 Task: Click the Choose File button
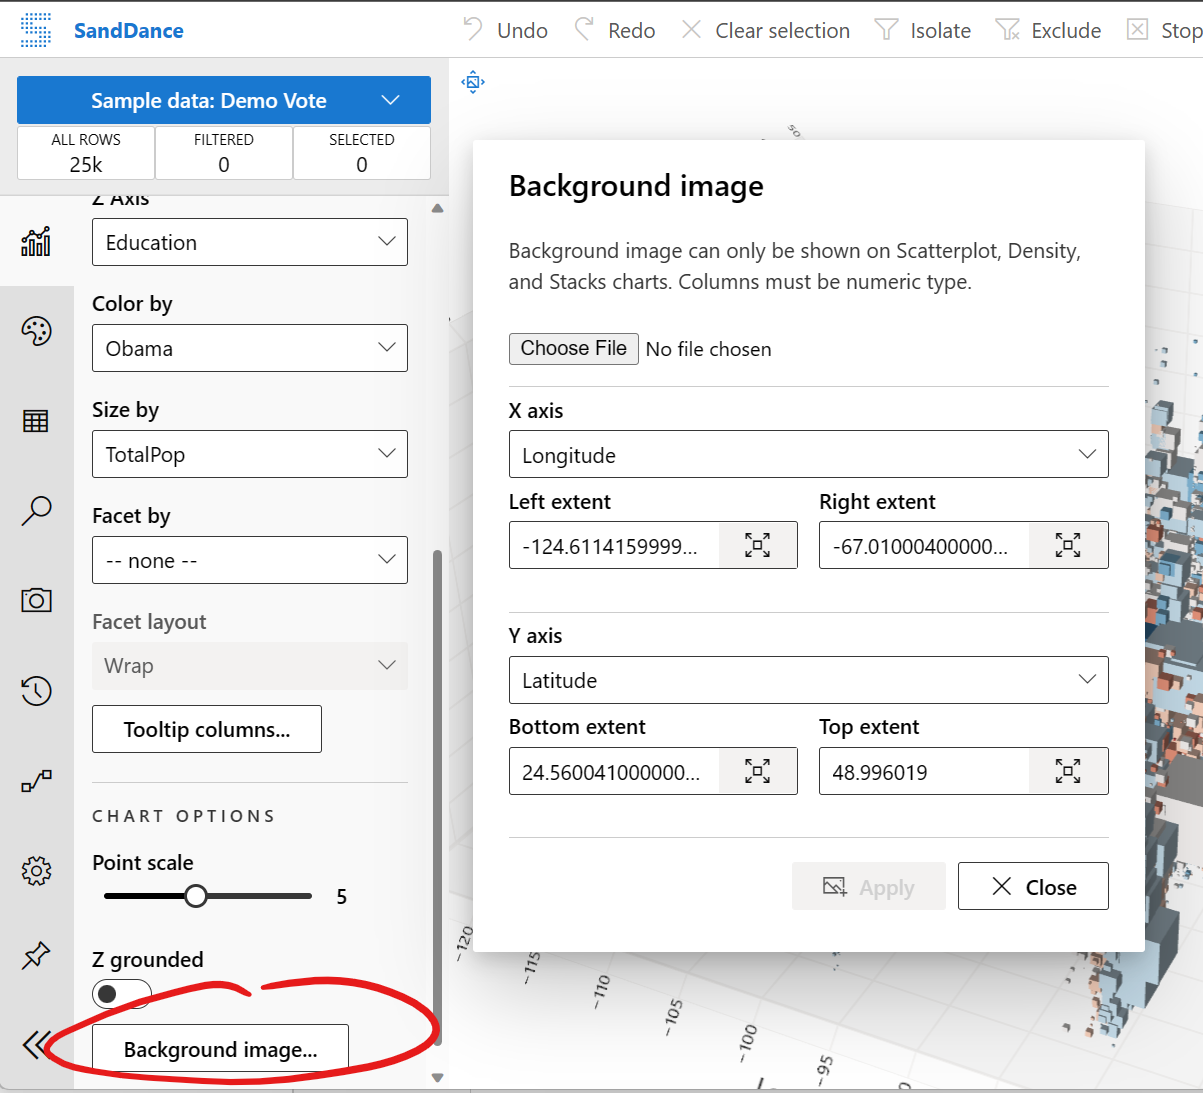click(573, 349)
